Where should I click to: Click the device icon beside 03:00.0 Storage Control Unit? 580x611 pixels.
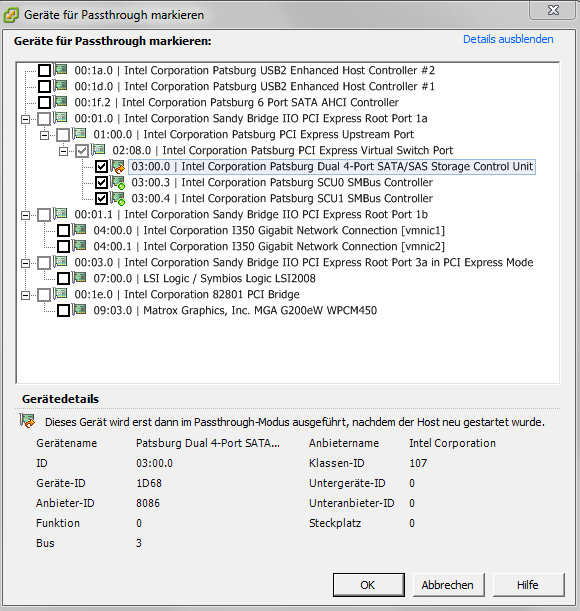point(118,166)
